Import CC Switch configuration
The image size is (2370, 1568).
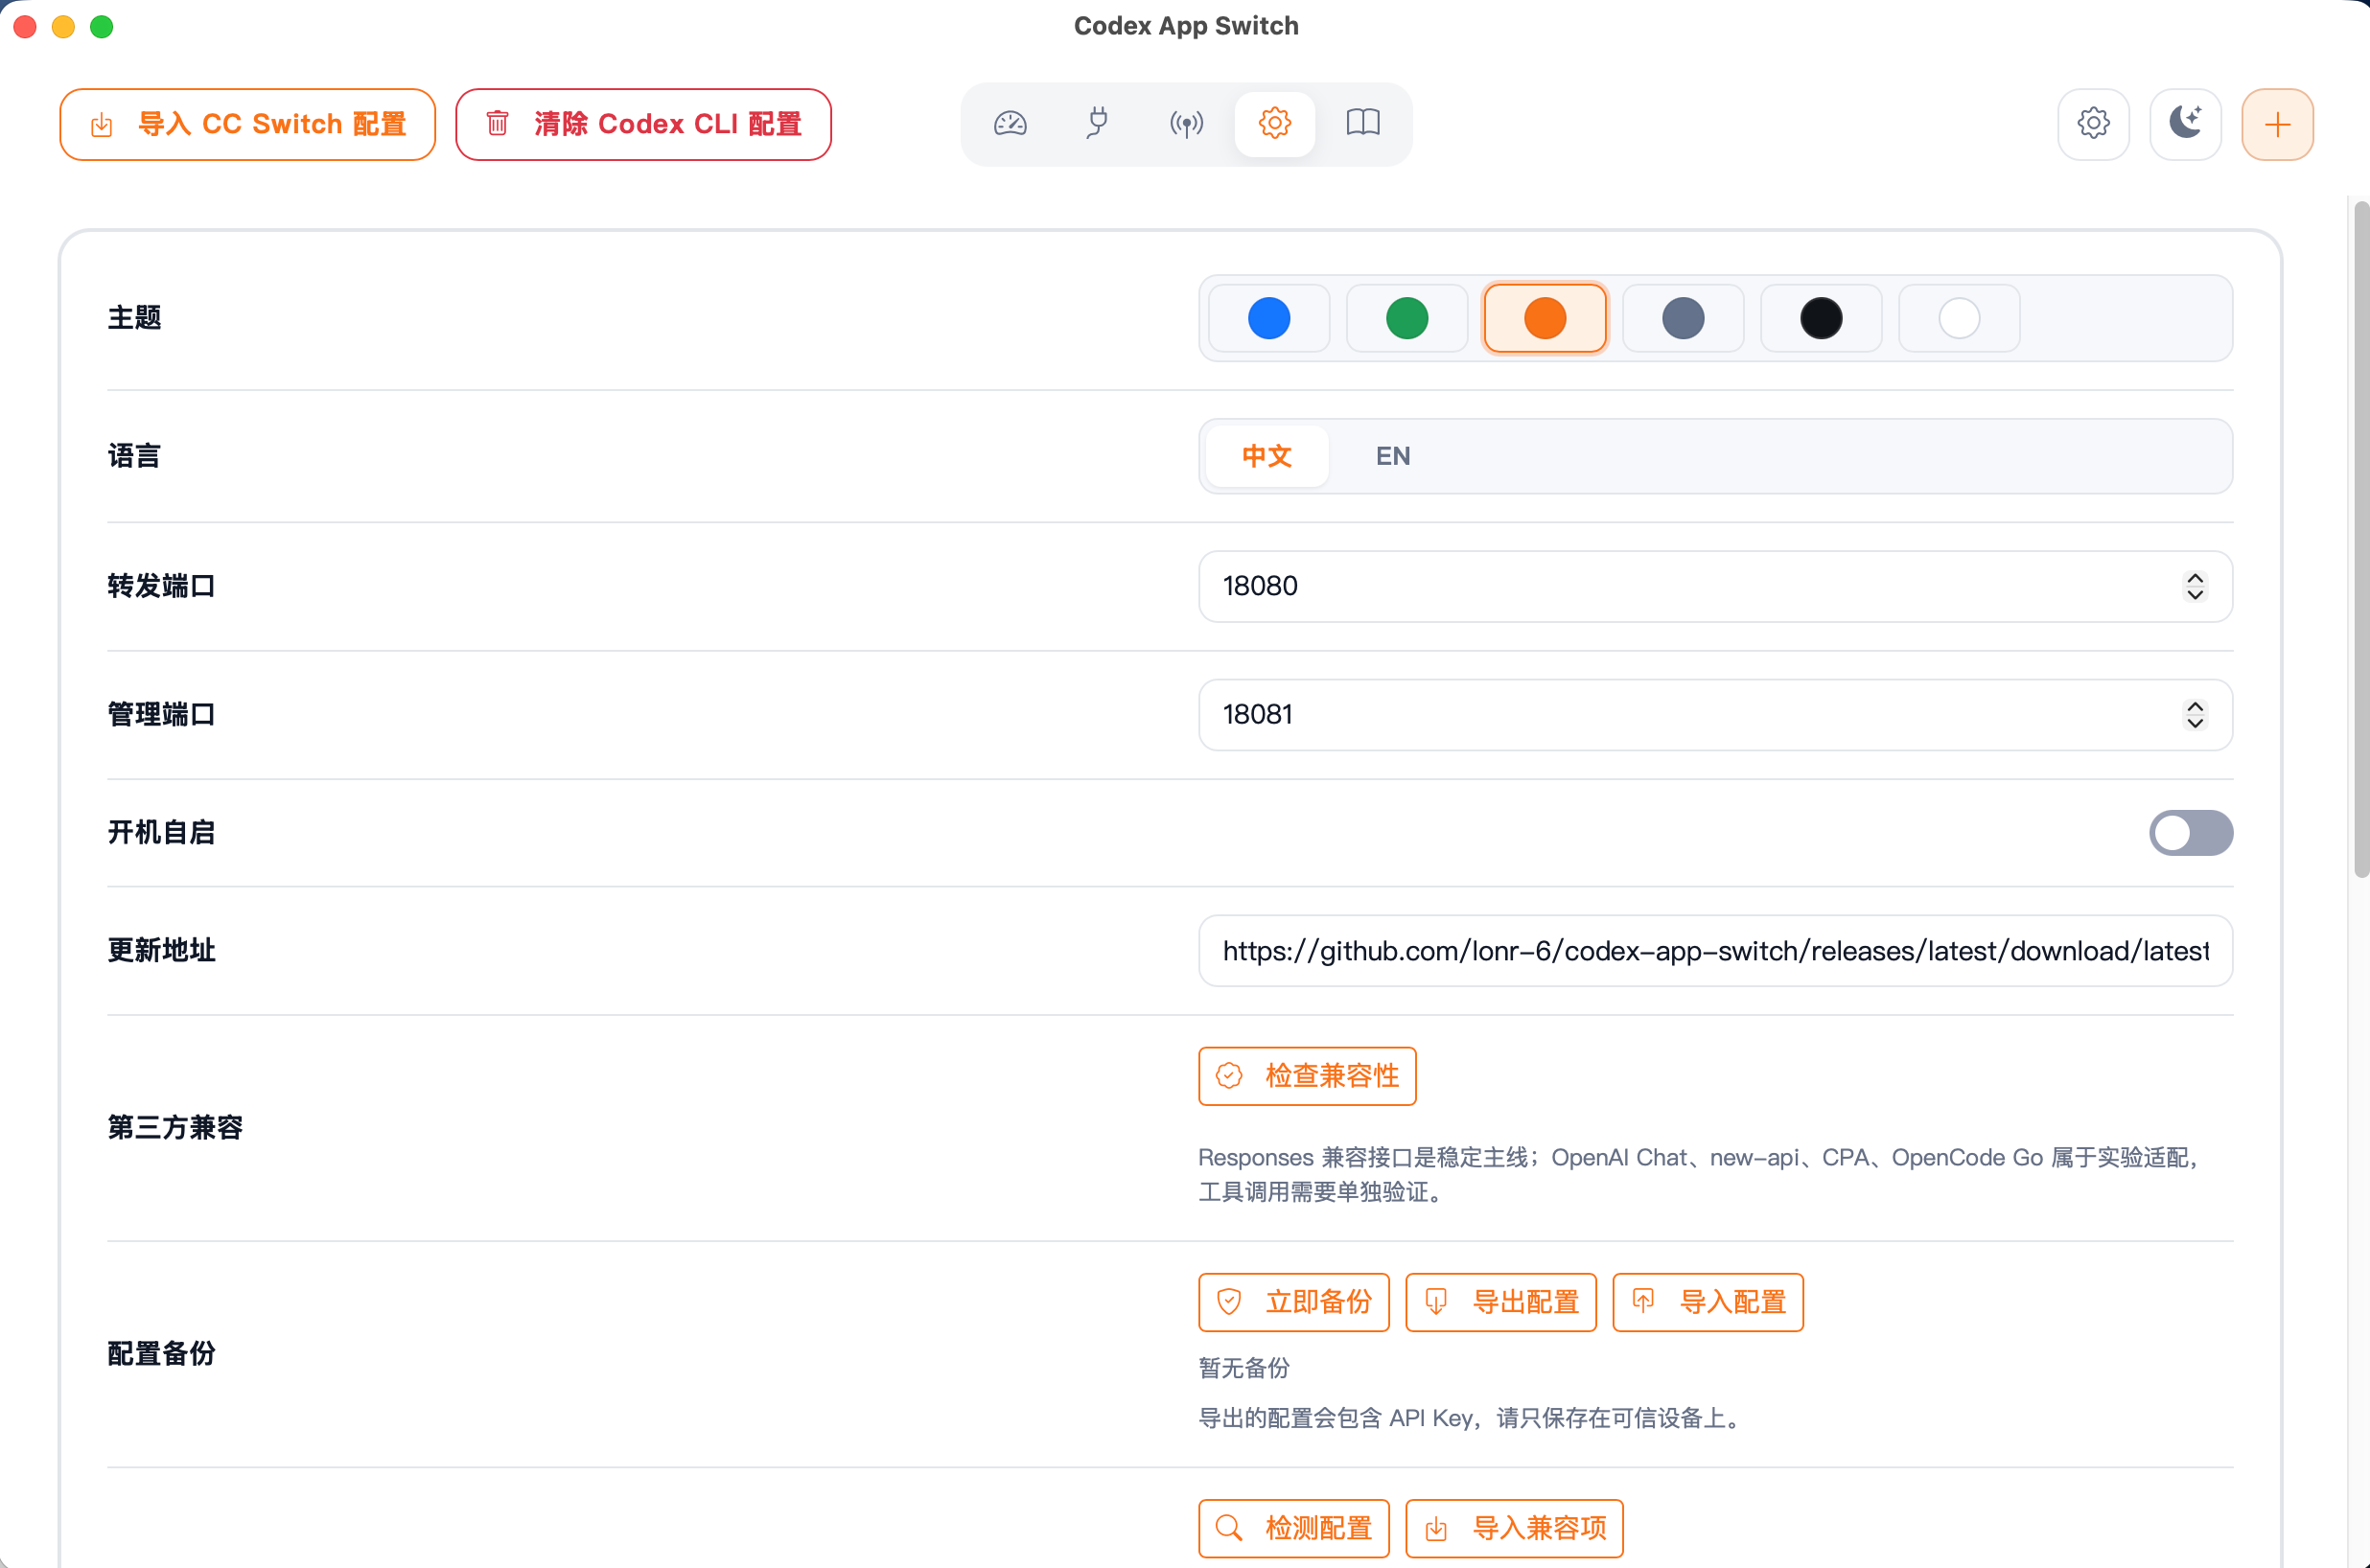click(x=247, y=124)
